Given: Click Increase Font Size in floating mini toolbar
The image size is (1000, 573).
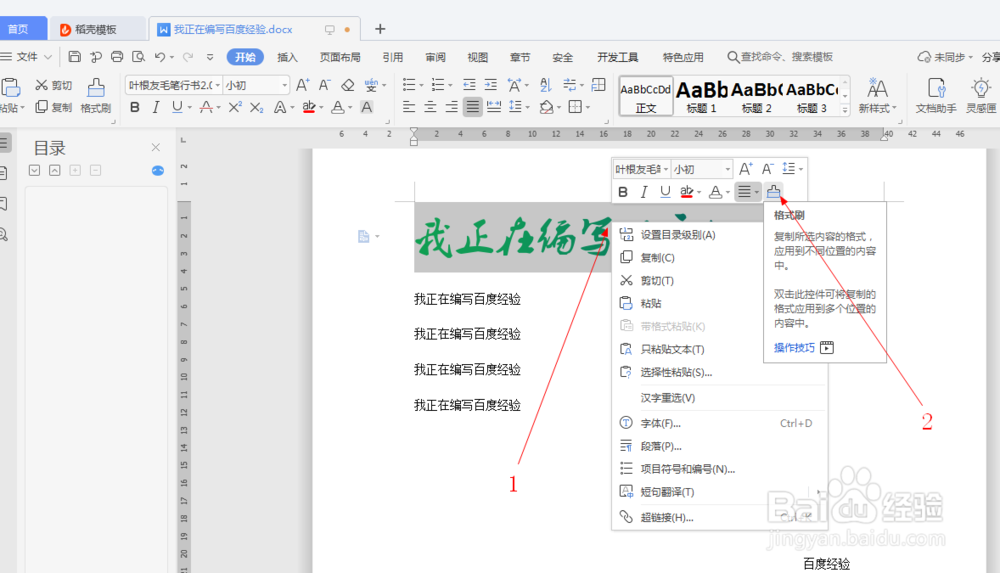Looking at the screenshot, I should pos(745,168).
